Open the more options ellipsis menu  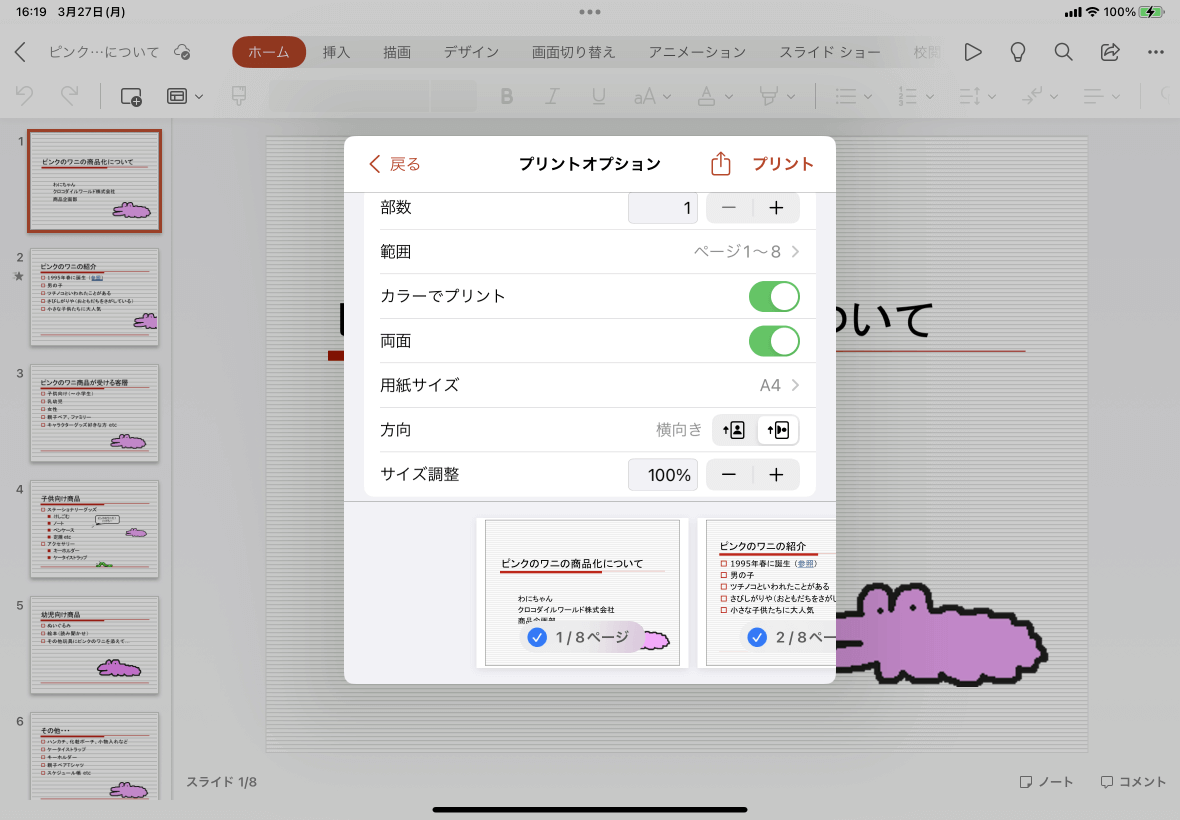tap(1156, 52)
